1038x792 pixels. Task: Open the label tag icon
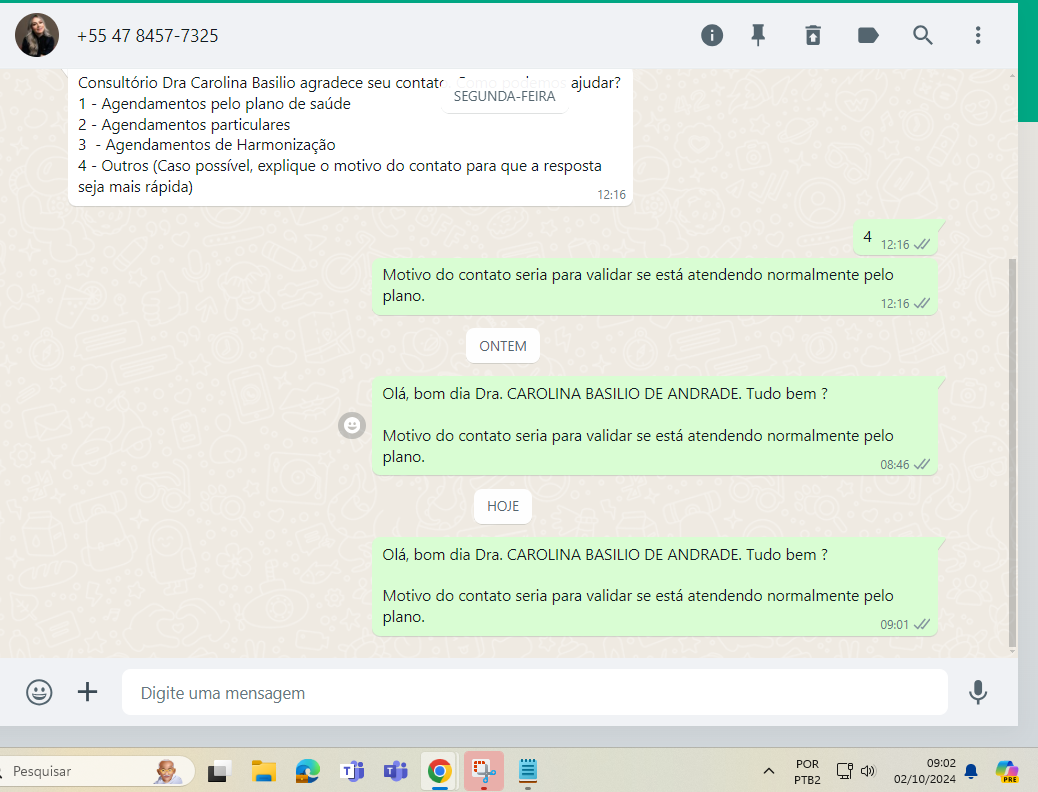(x=868, y=35)
